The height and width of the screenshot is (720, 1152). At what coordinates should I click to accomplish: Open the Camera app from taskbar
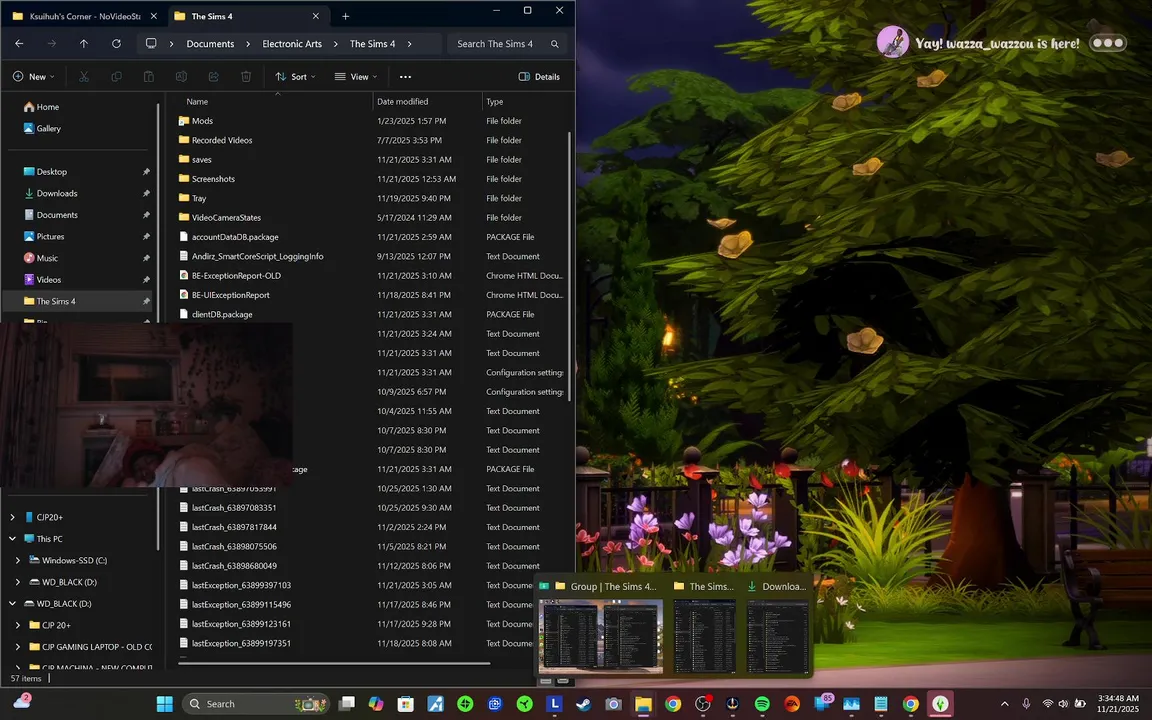tap(613, 704)
